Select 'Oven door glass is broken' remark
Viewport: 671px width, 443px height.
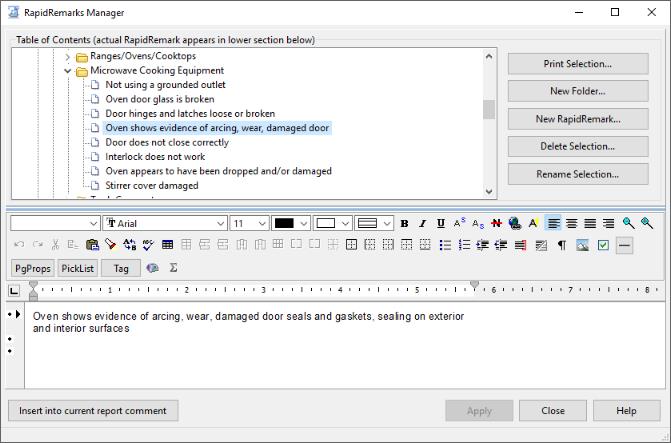coord(160,99)
